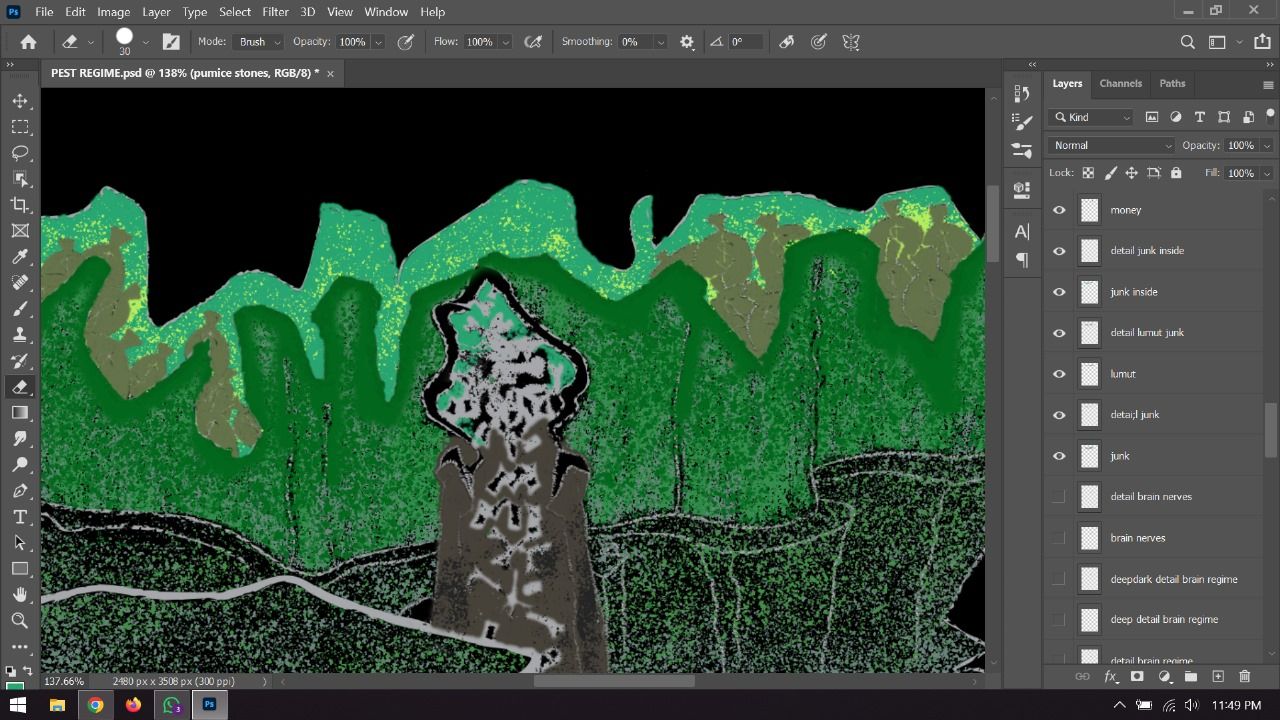Viewport: 1280px width, 720px height.
Task: Select the Path Selection tool
Action: 20,543
